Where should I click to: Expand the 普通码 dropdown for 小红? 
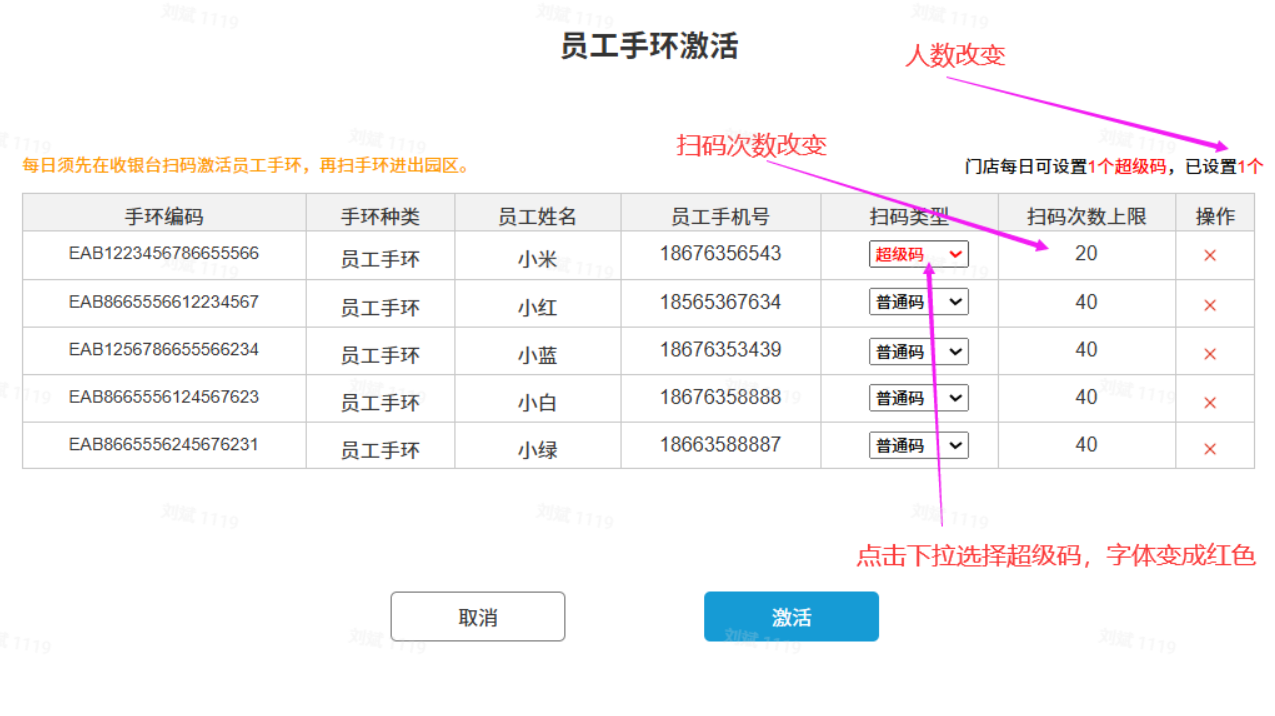click(x=918, y=302)
